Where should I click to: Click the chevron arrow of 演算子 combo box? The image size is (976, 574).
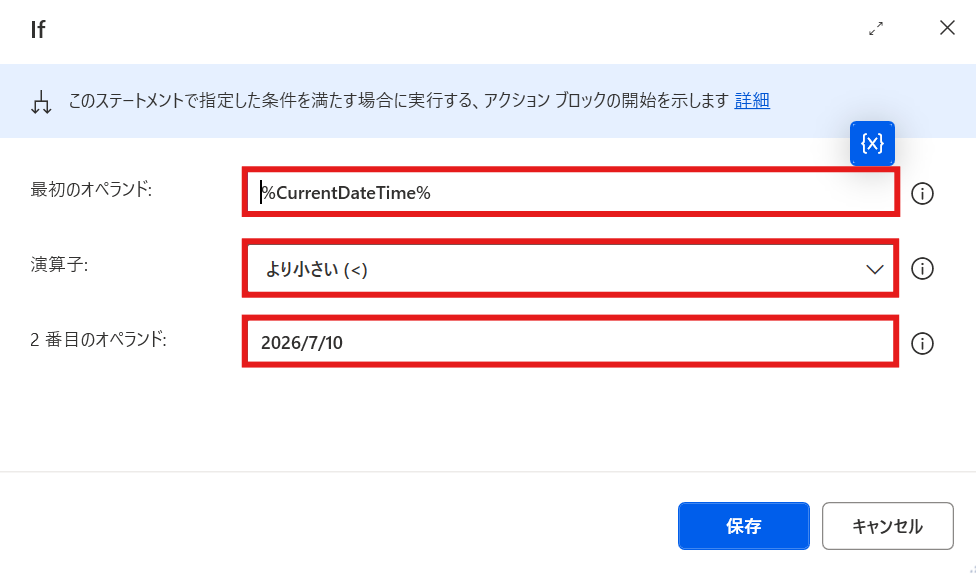point(875,270)
